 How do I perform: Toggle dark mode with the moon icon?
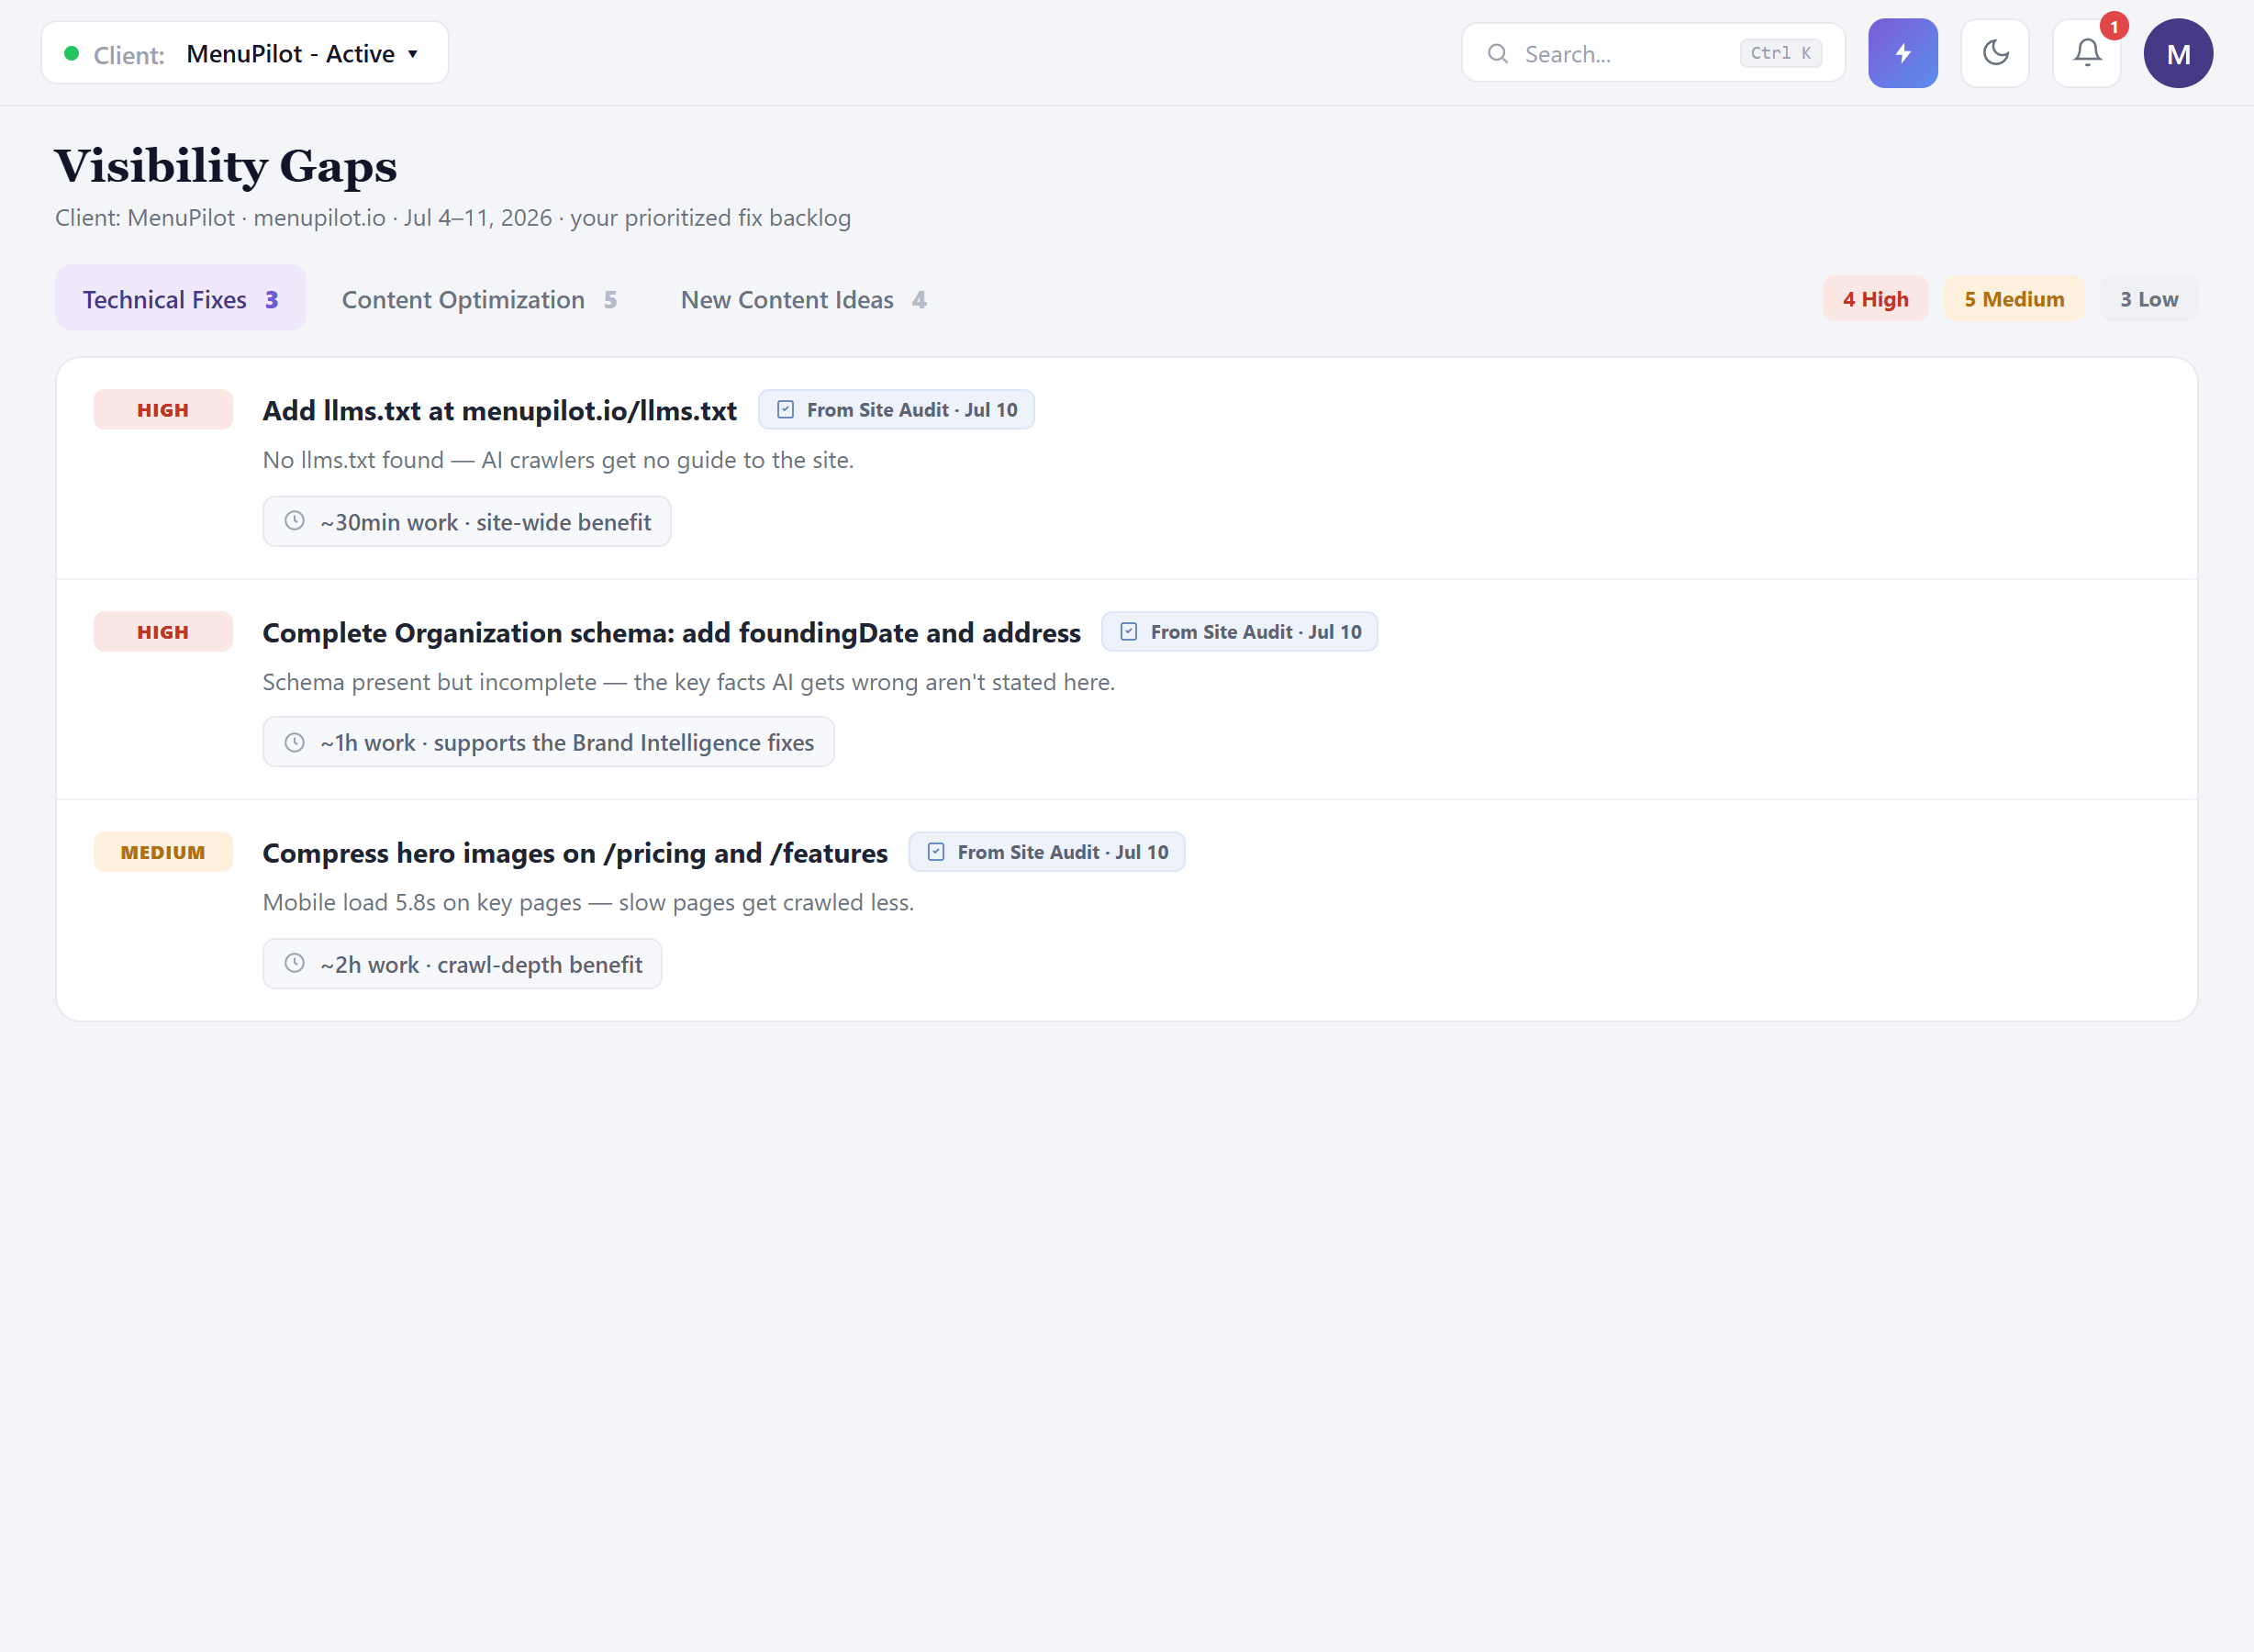1994,53
